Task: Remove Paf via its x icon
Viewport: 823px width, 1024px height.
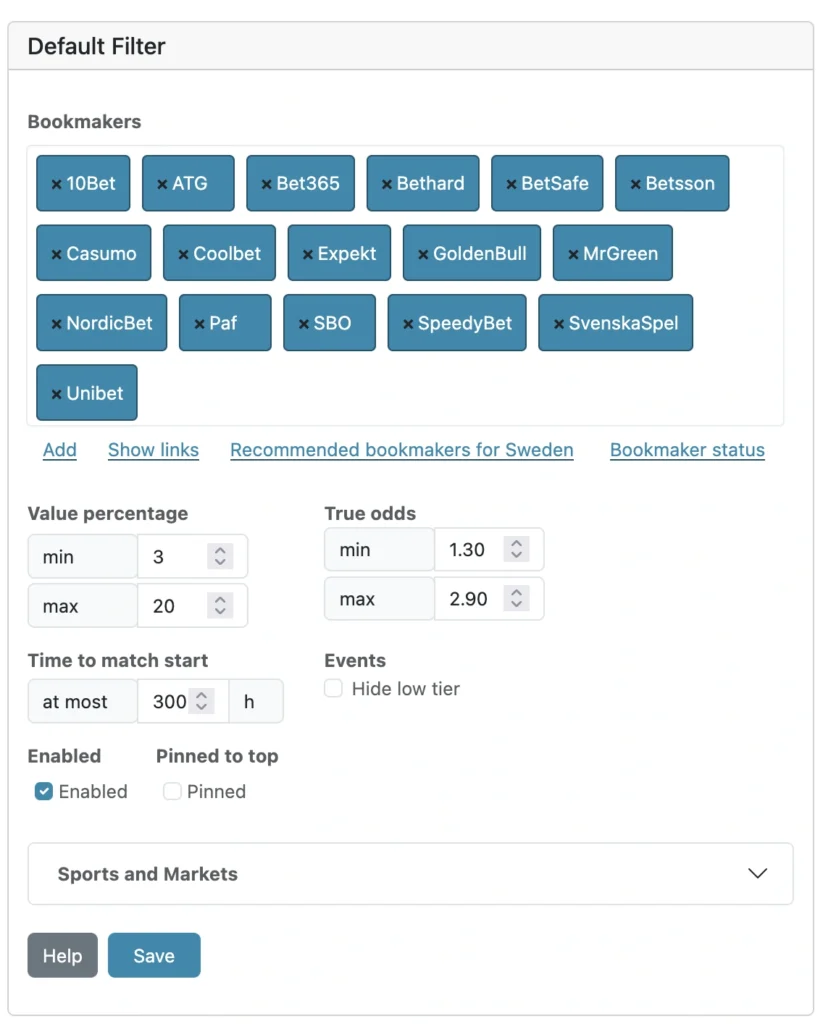Action: 200,324
